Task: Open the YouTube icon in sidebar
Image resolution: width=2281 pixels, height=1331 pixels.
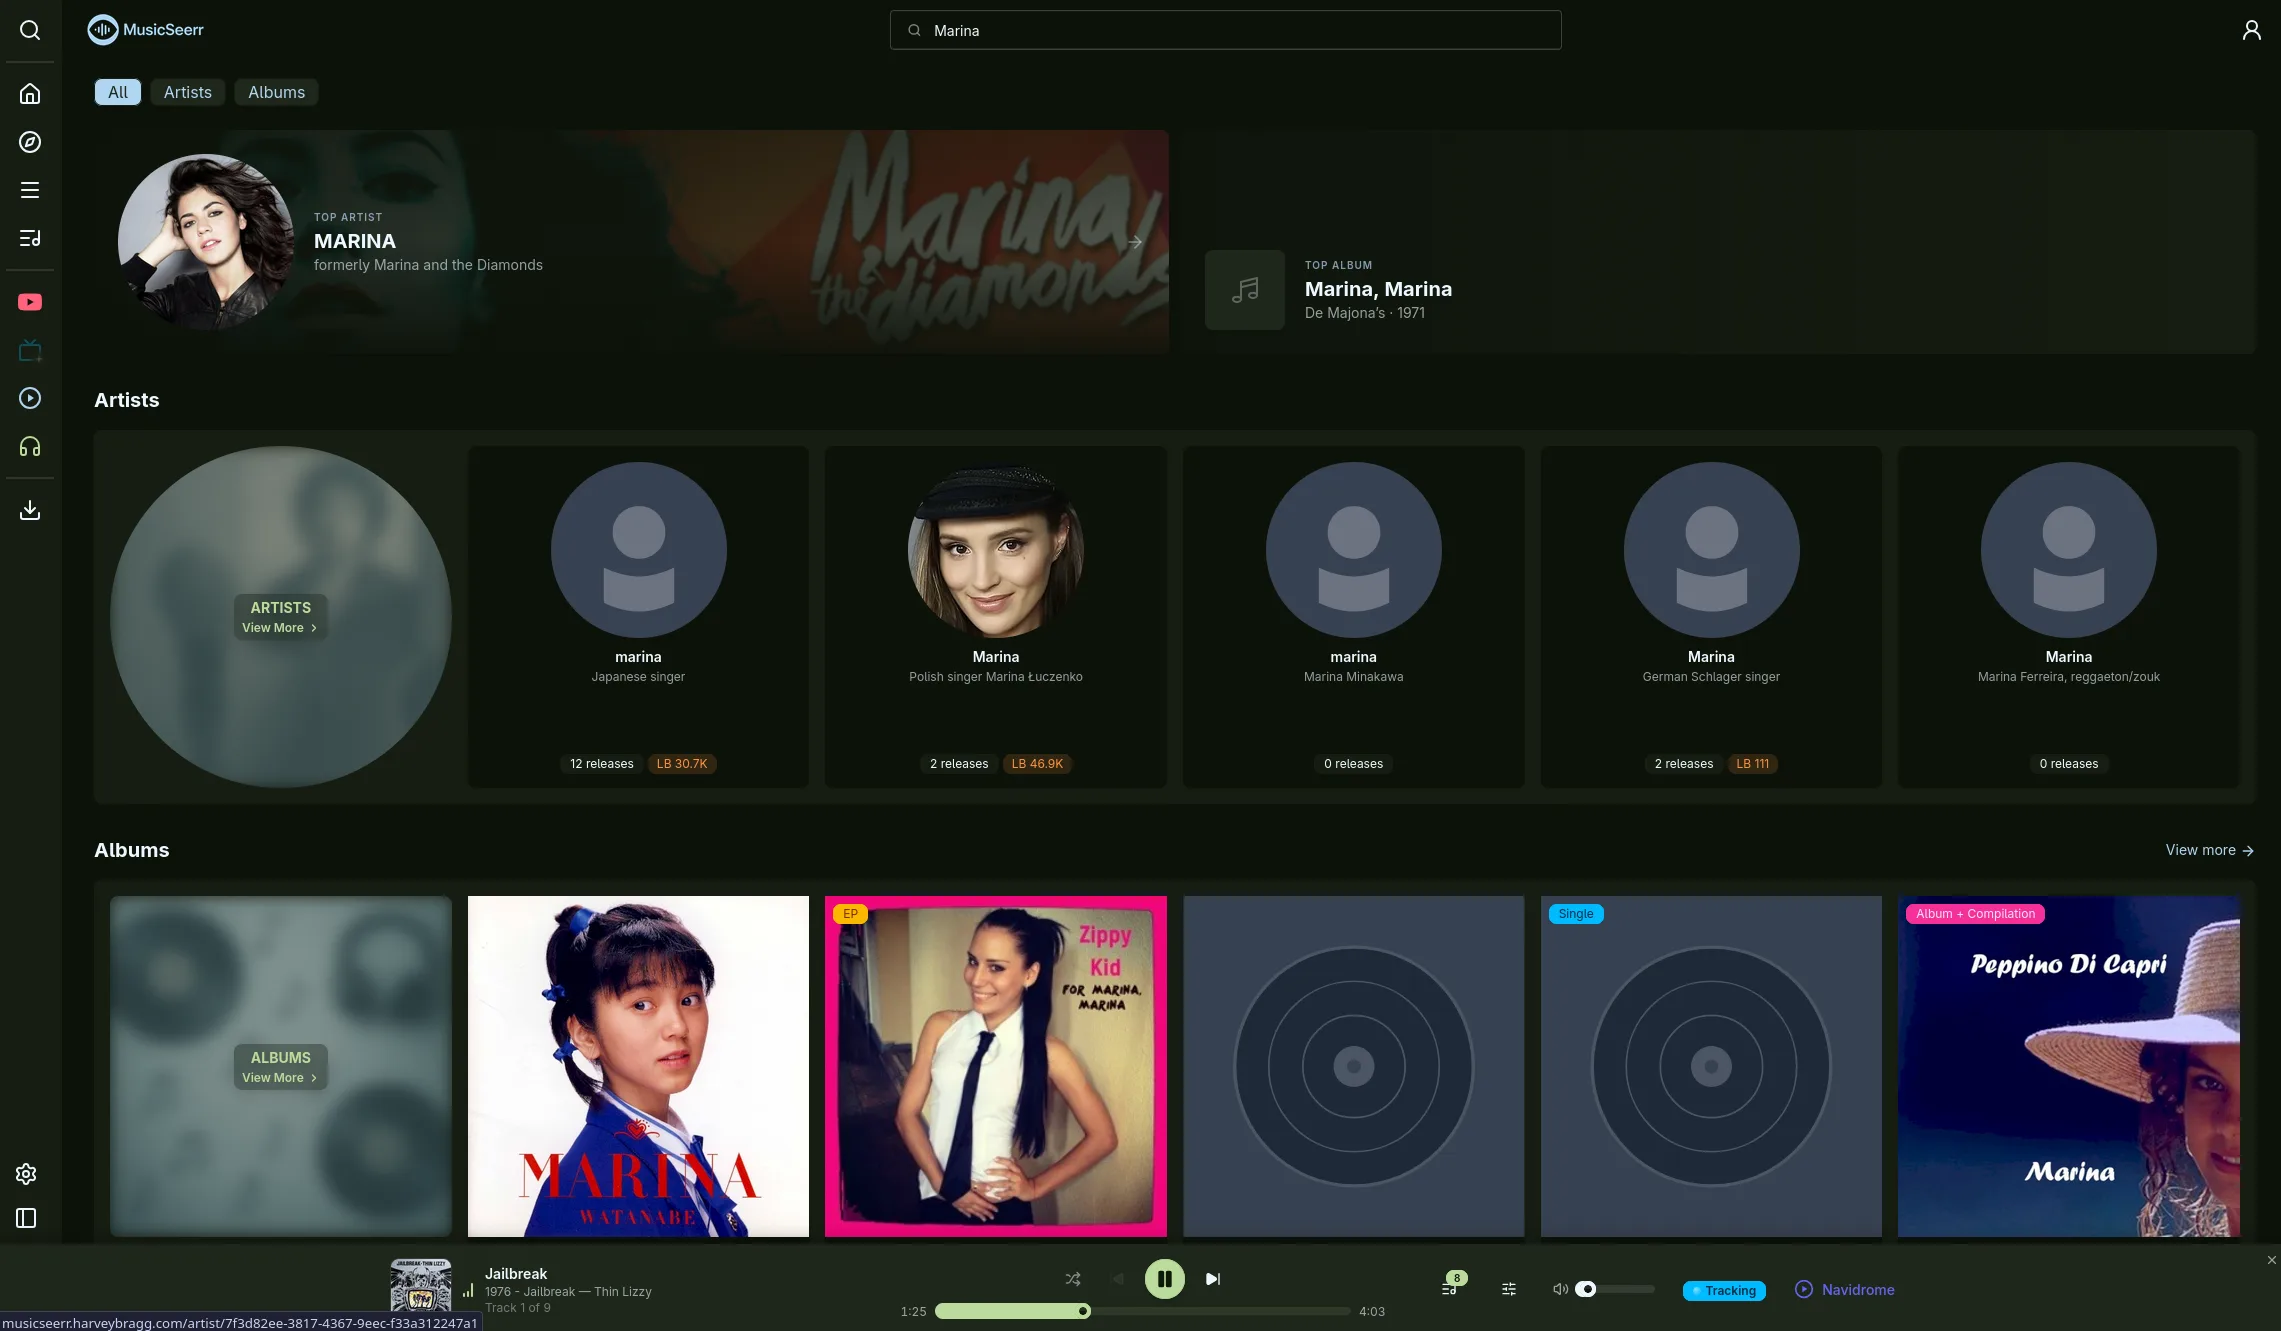Action: [x=30, y=302]
